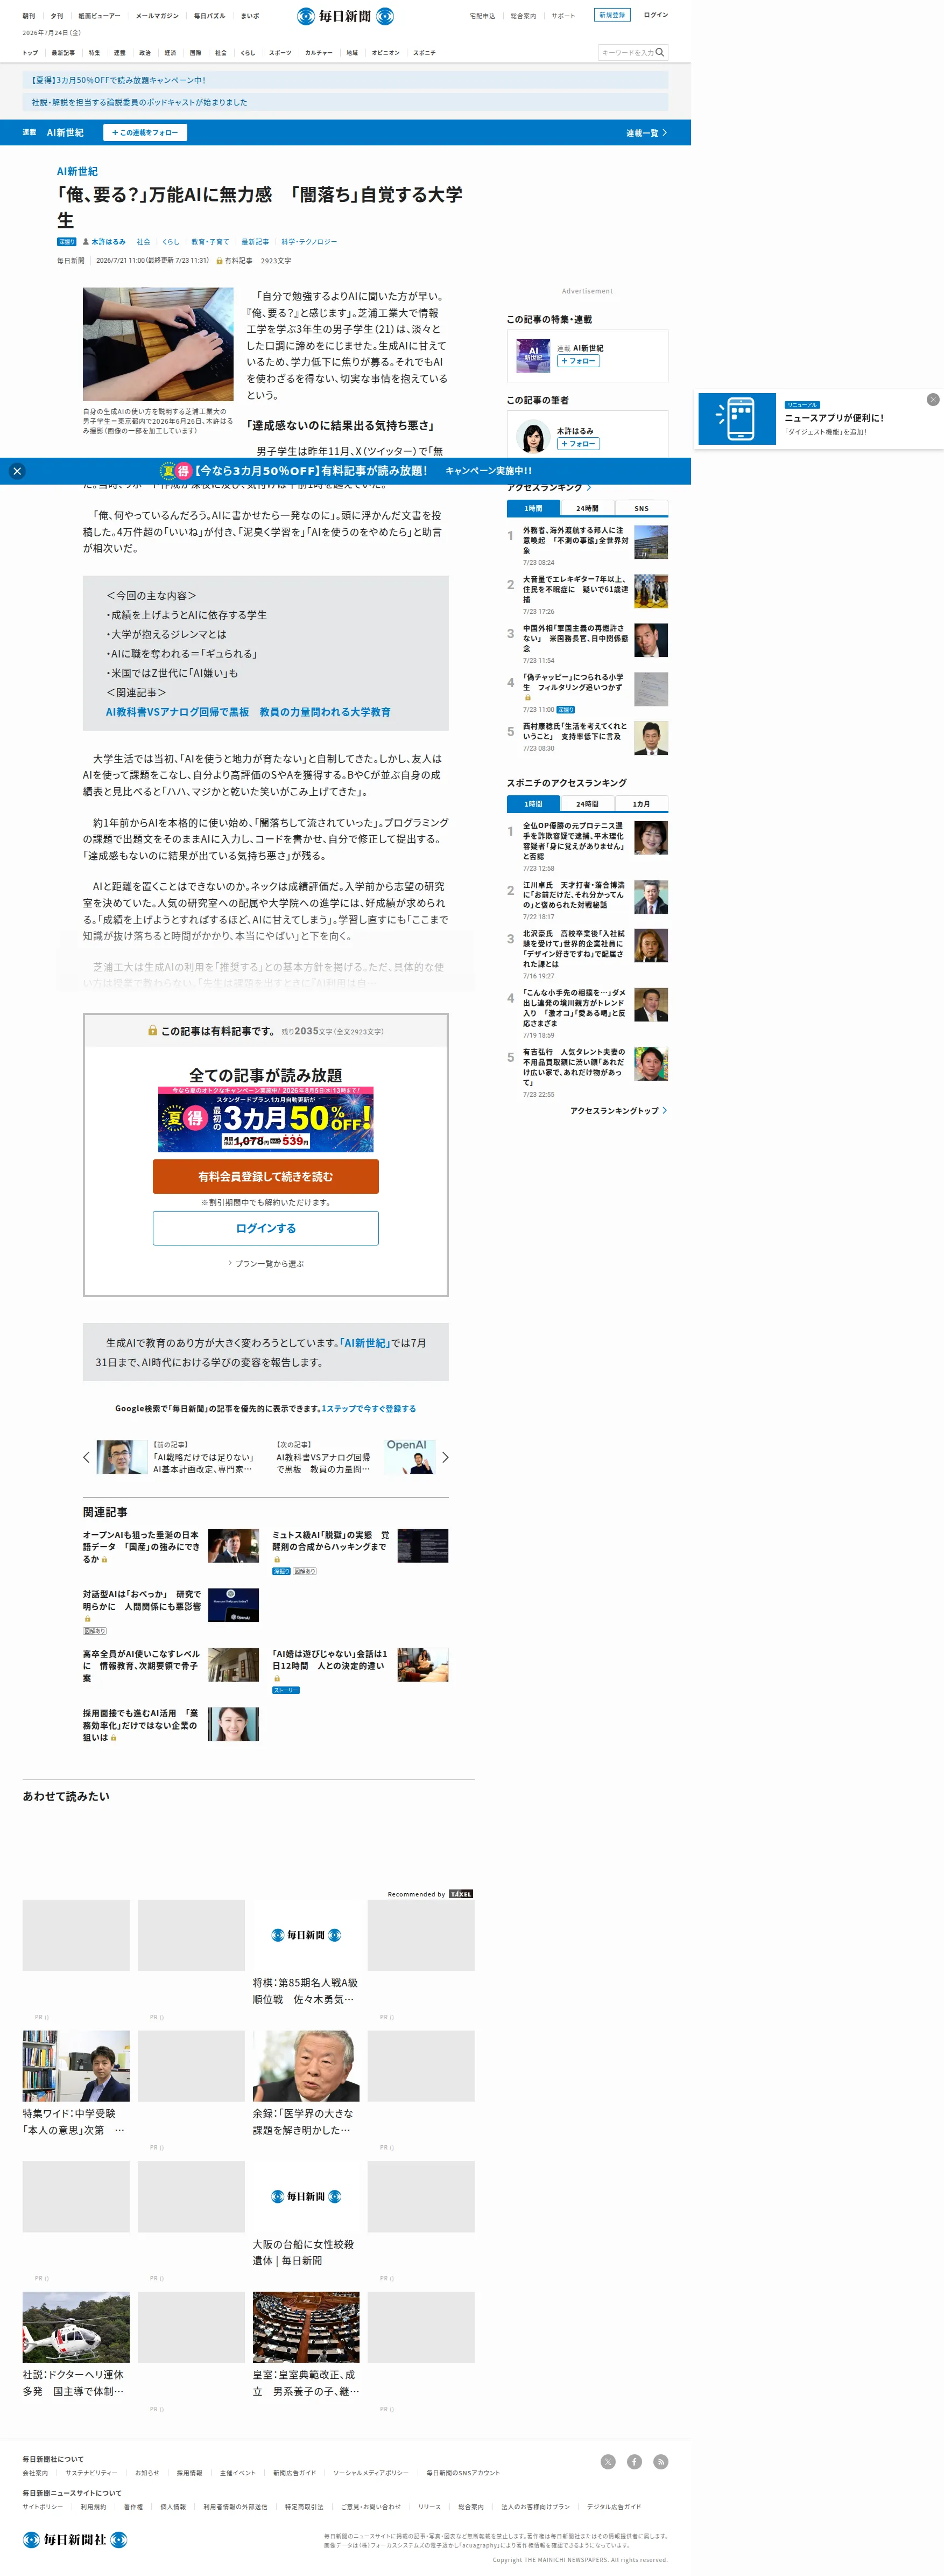Viewport: 944px width, 2576px height.
Task: Go to トップ in navigation
Action: click(x=30, y=53)
